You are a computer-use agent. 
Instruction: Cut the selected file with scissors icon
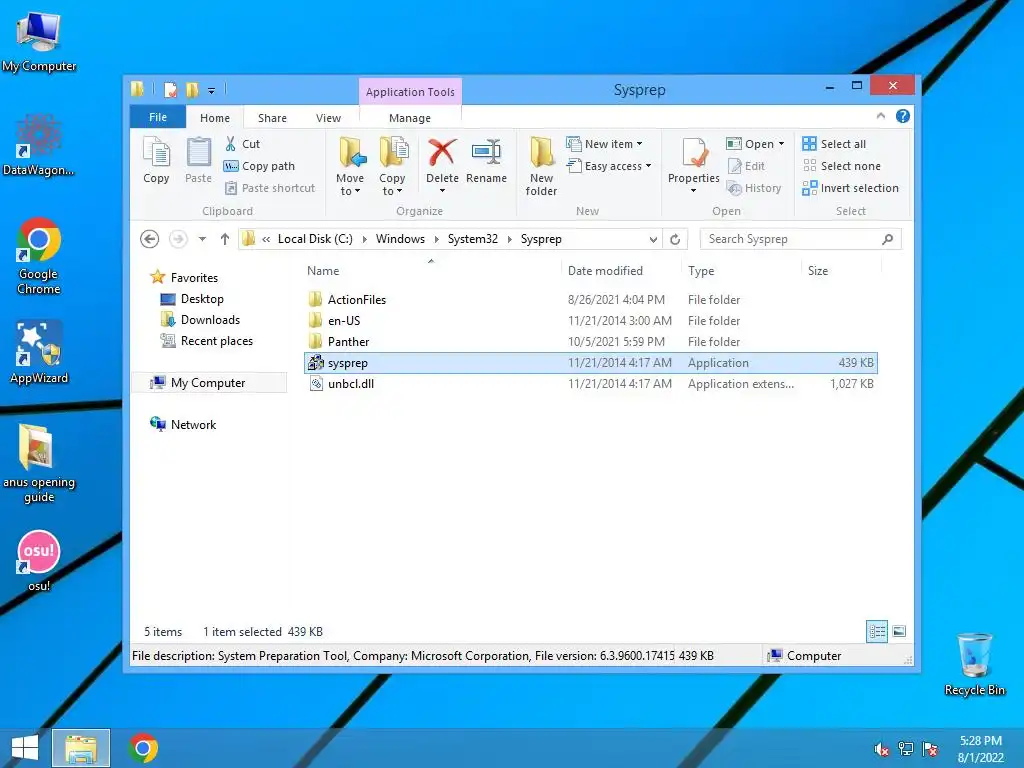(242, 144)
